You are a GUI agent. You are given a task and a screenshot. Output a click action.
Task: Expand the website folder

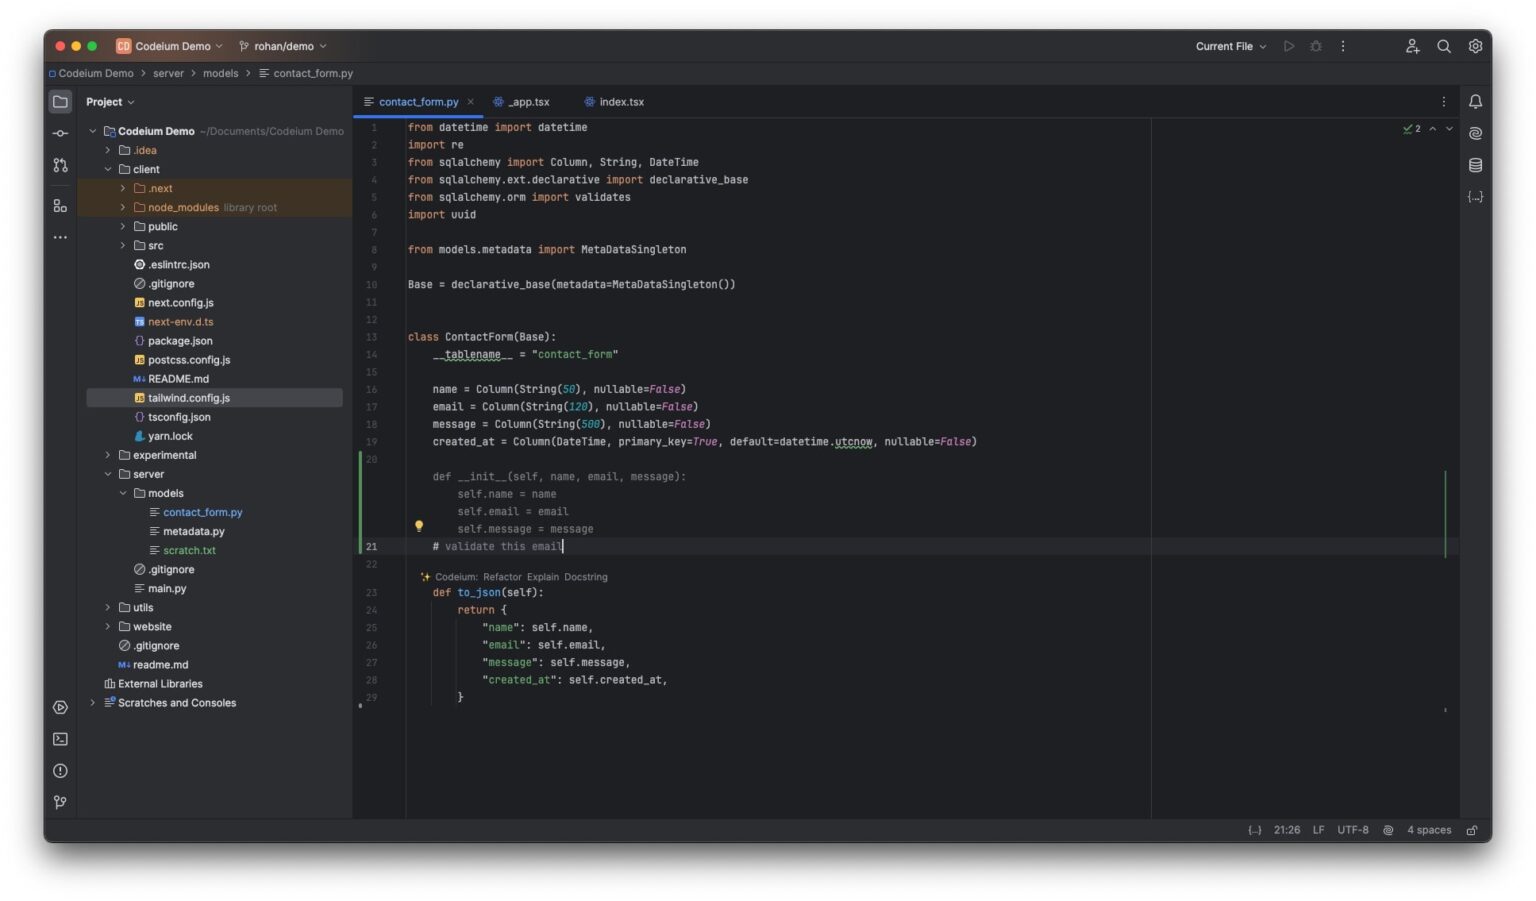click(107, 626)
